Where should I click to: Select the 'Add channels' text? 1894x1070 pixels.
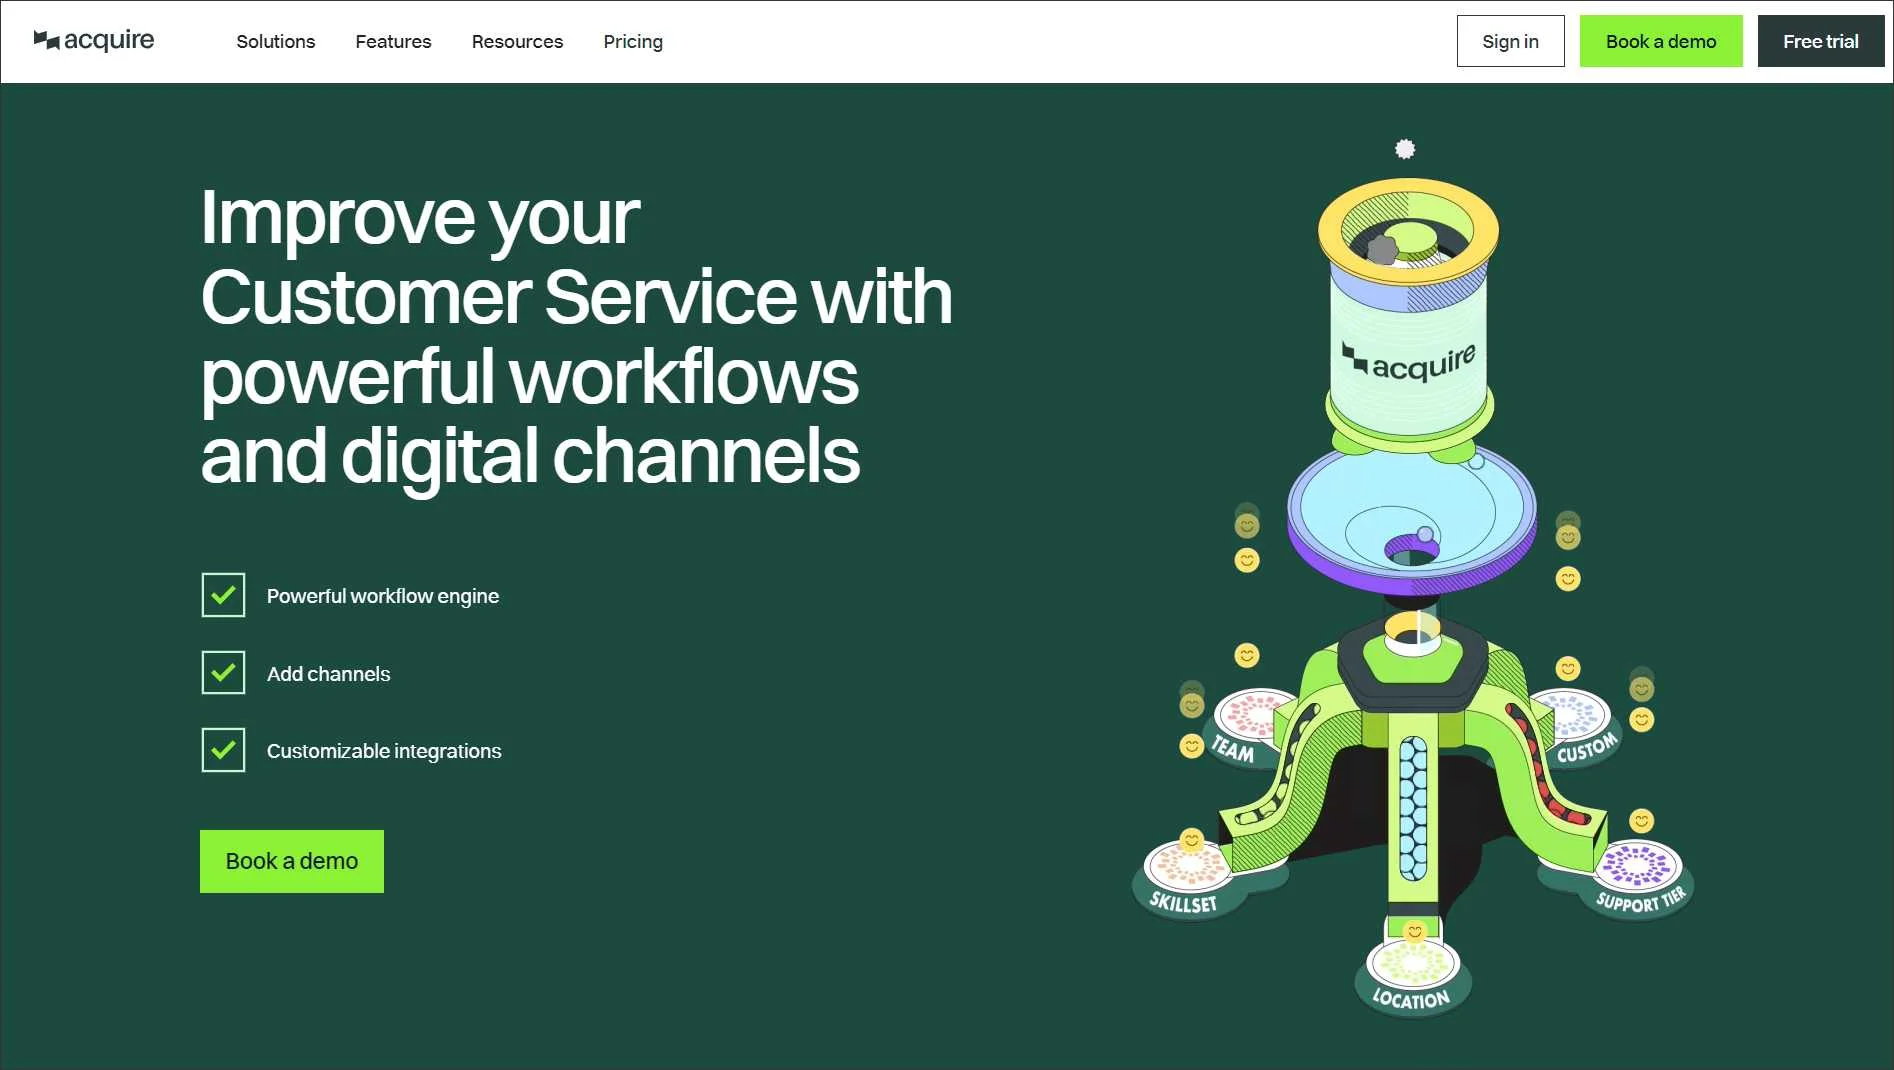[328, 674]
